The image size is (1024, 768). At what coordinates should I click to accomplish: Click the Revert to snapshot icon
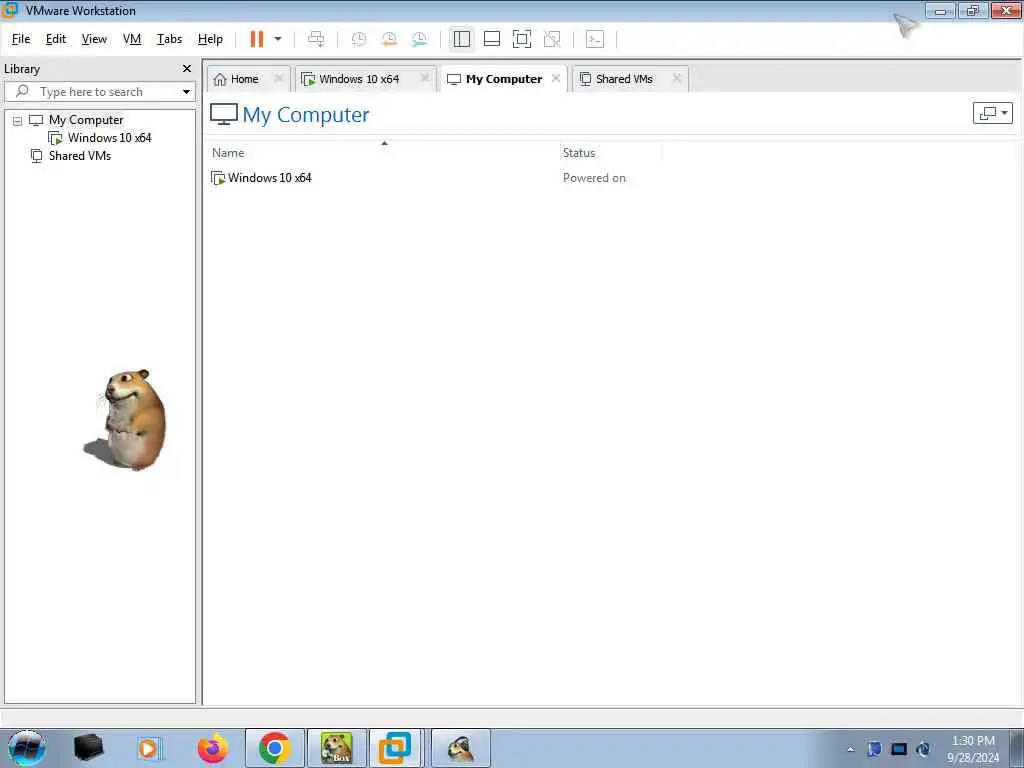click(389, 39)
